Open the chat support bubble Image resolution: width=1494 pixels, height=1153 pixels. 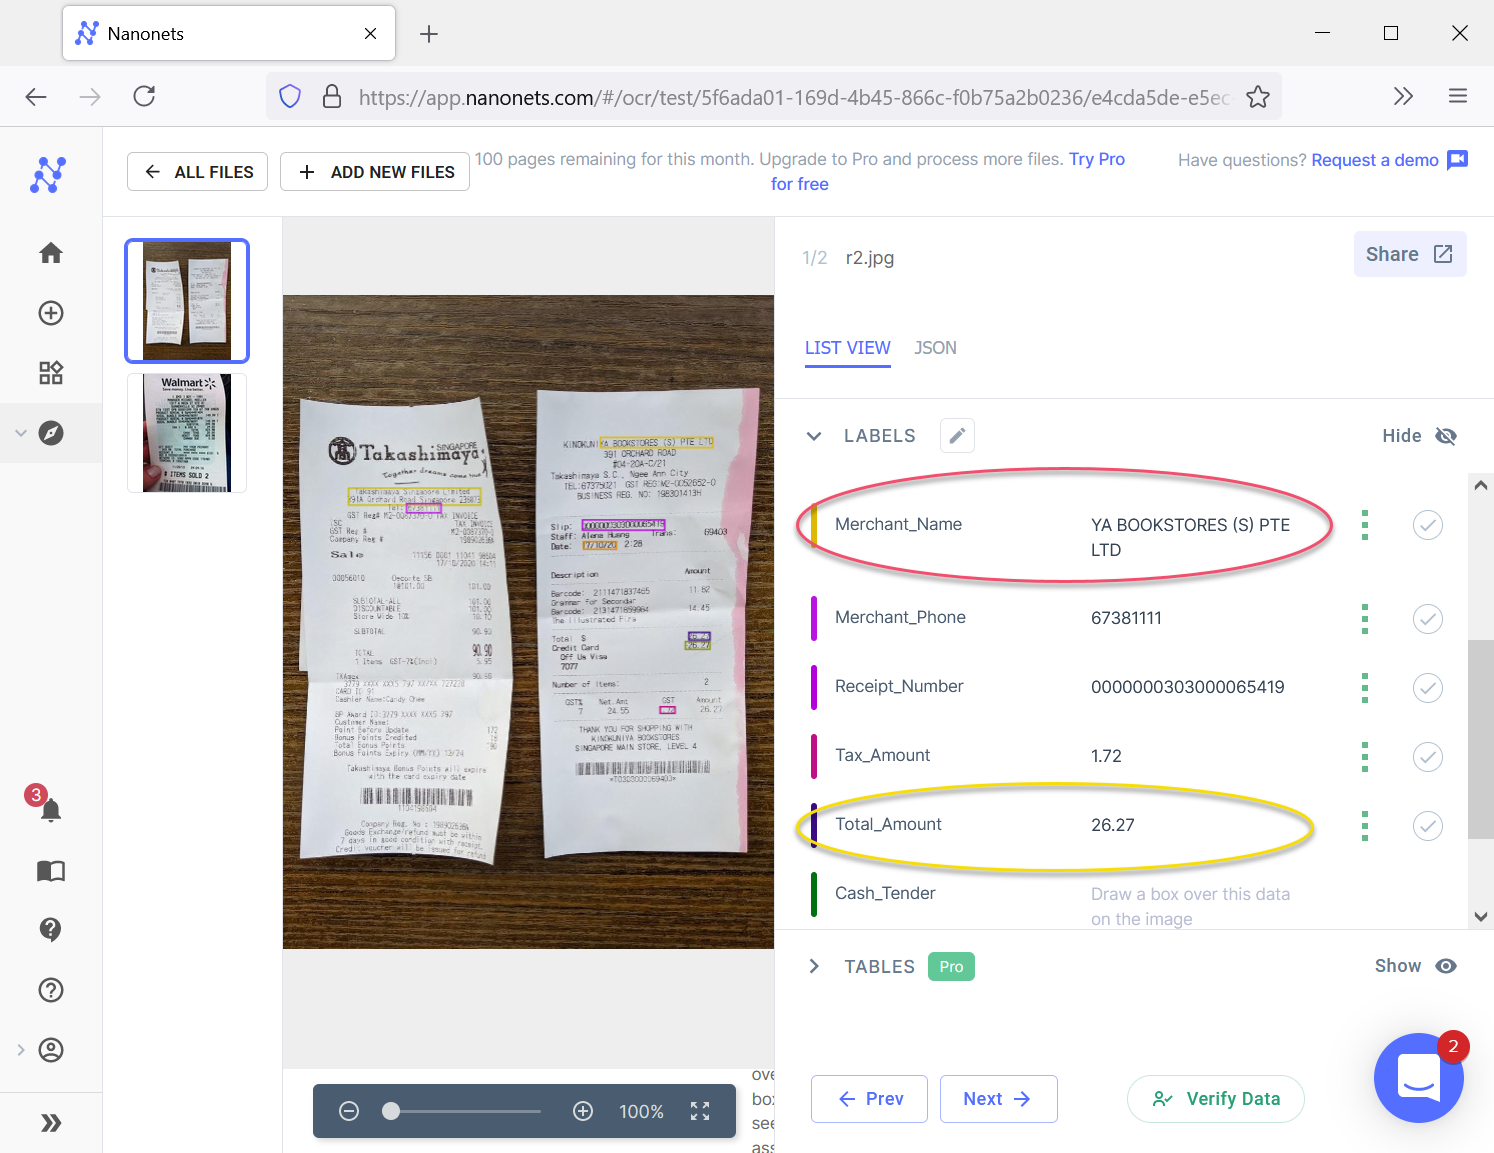[1418, 1078]
